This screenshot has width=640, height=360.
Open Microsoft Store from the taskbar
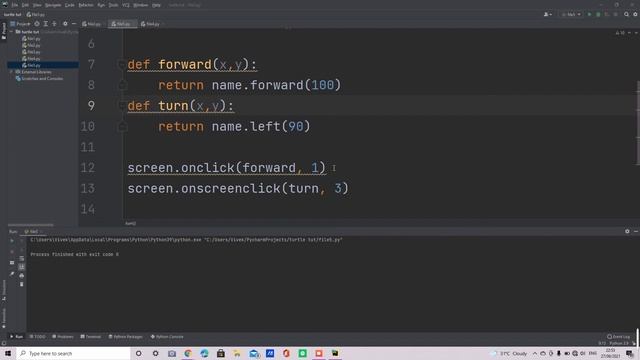pyautogui.click(x=221, y=353)
